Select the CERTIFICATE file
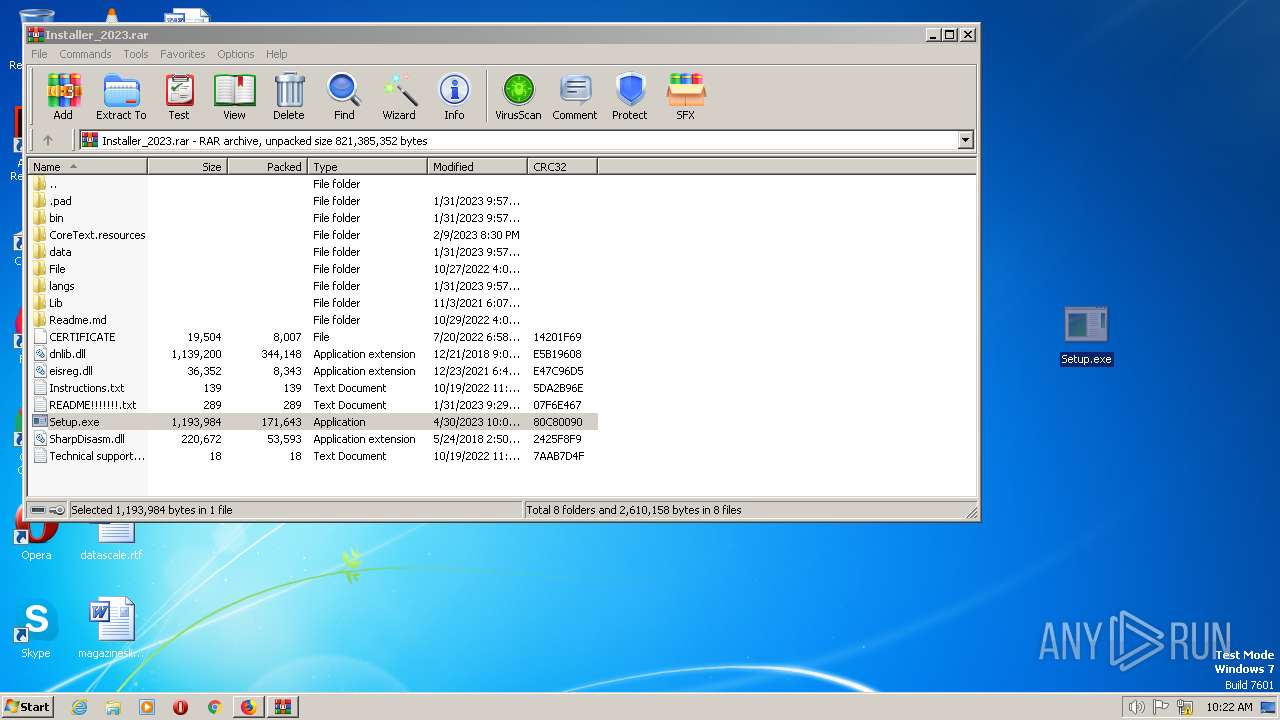The image size is (1280, 720). click(313, 337)
